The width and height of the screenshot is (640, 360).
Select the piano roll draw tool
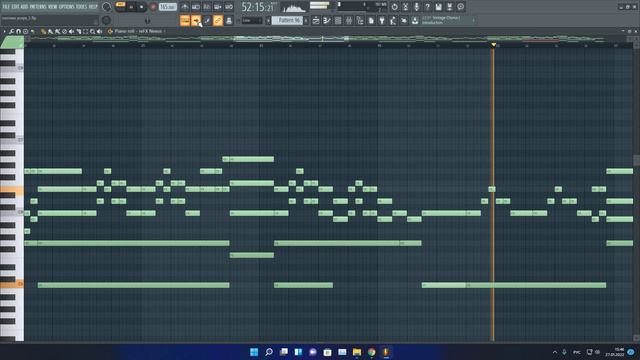(x=43, y=31)
